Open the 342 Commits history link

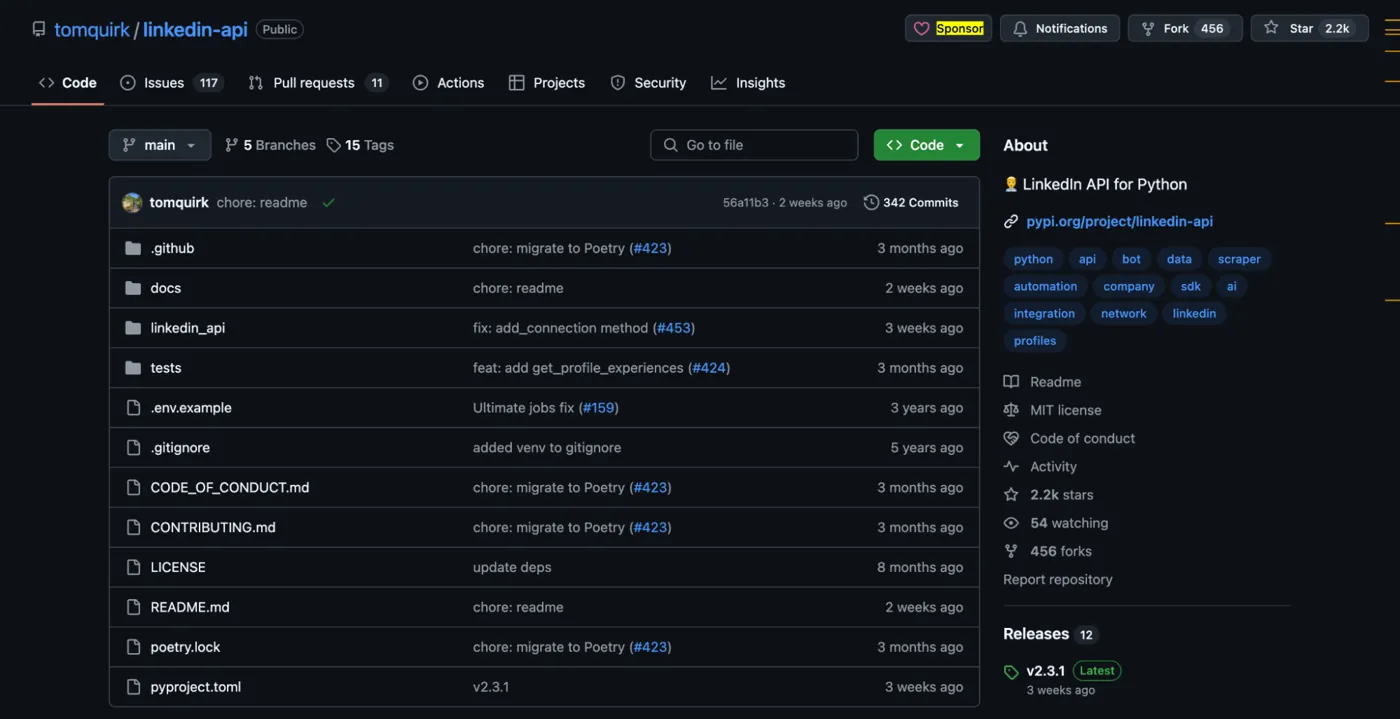tap(911, 203)
